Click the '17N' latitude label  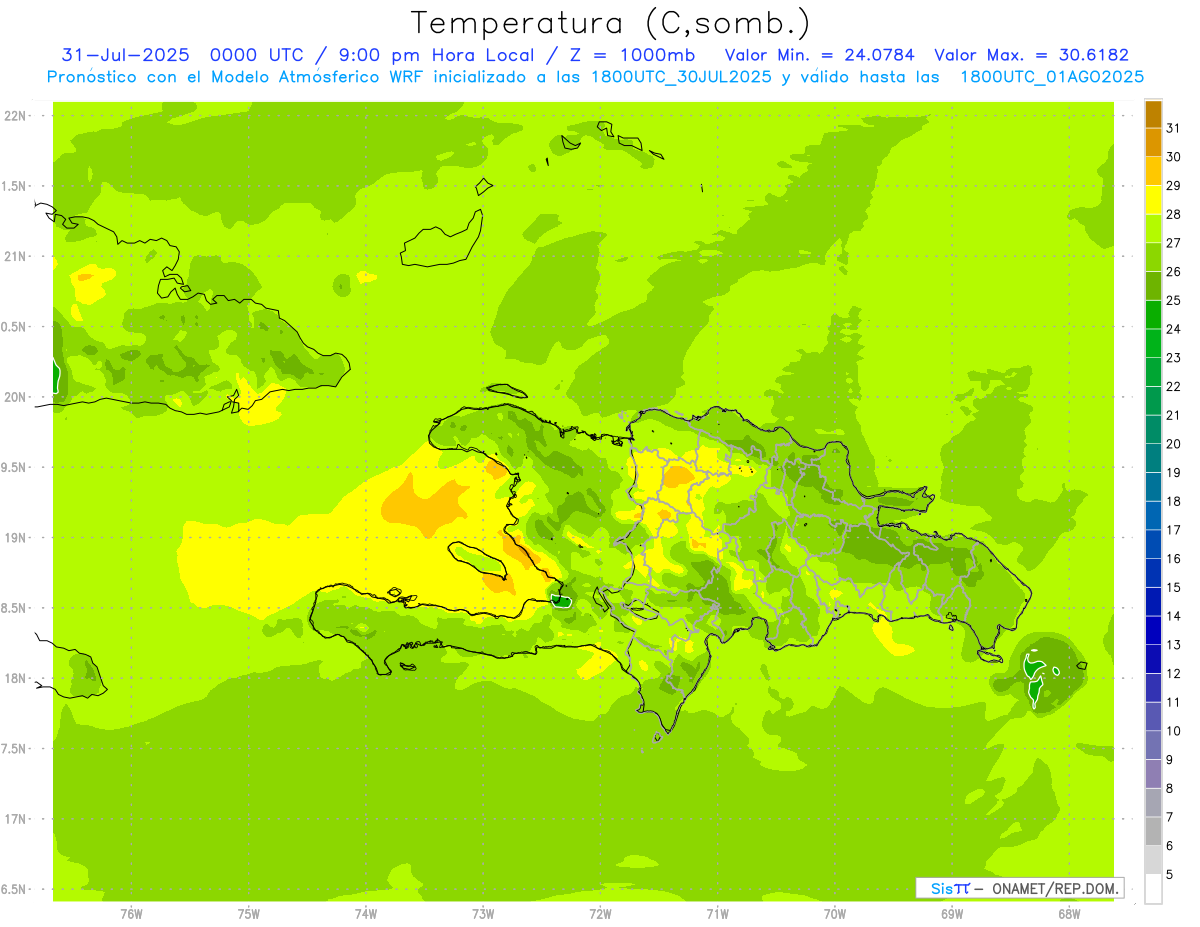pos(16,818)
